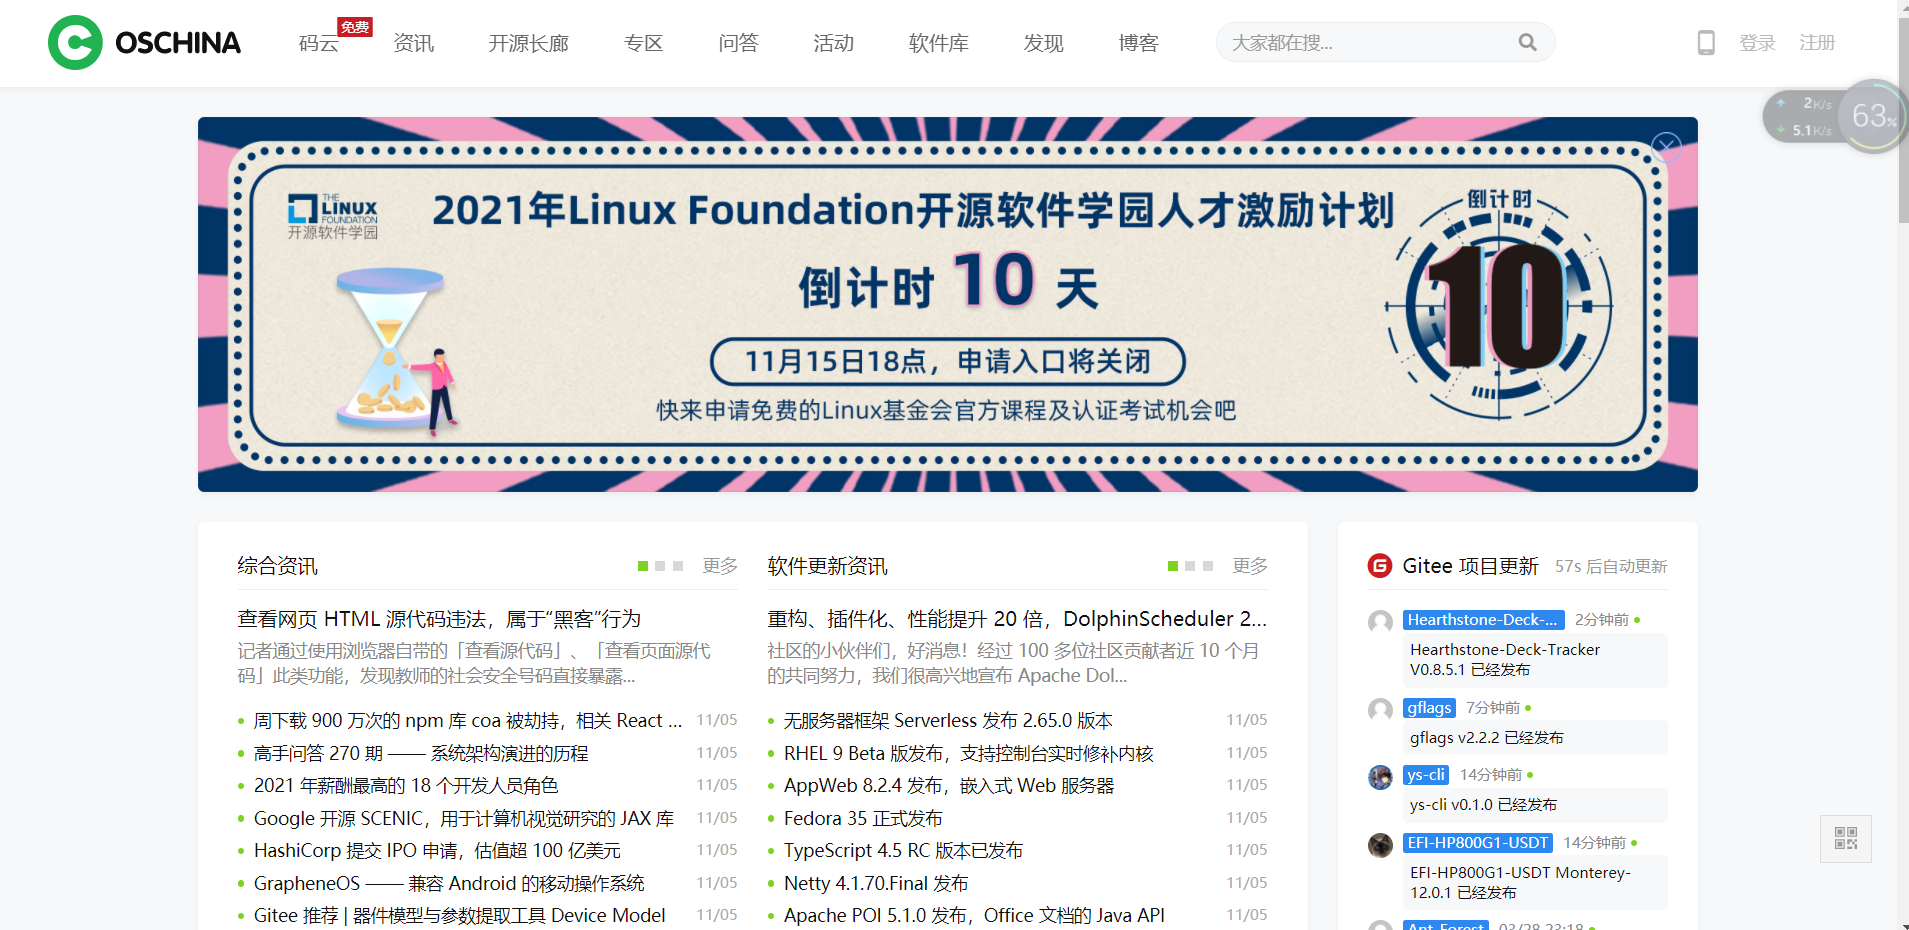The width and height of the screenshot is (1909, 930).
Task: Select first carousel dot in 综合资讯
Action: 643,566
